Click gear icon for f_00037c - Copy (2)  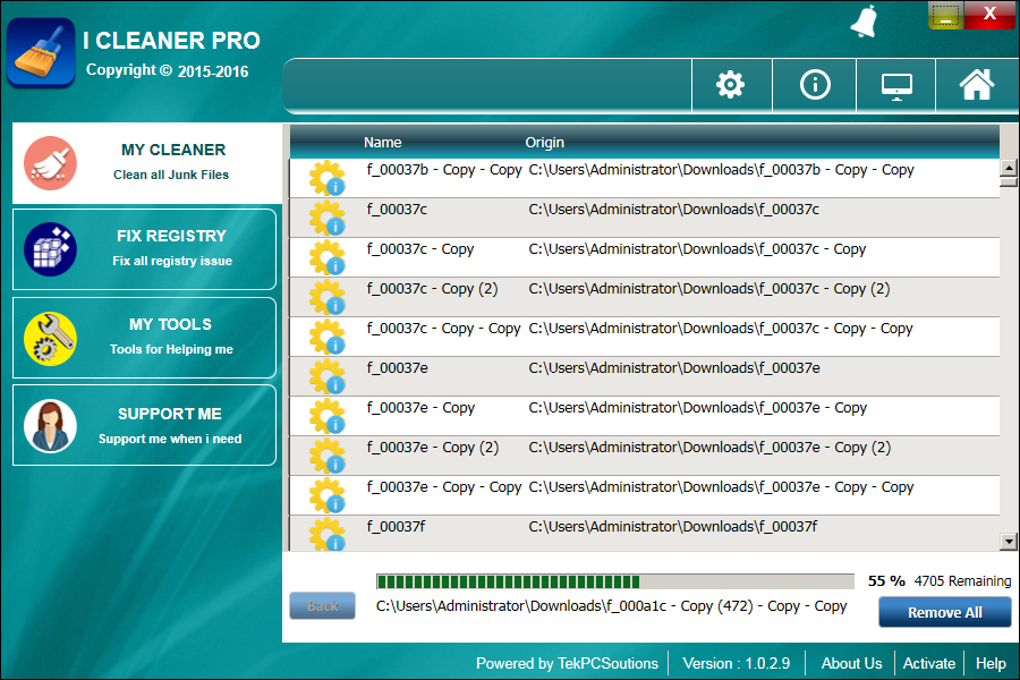click(327, 297)
